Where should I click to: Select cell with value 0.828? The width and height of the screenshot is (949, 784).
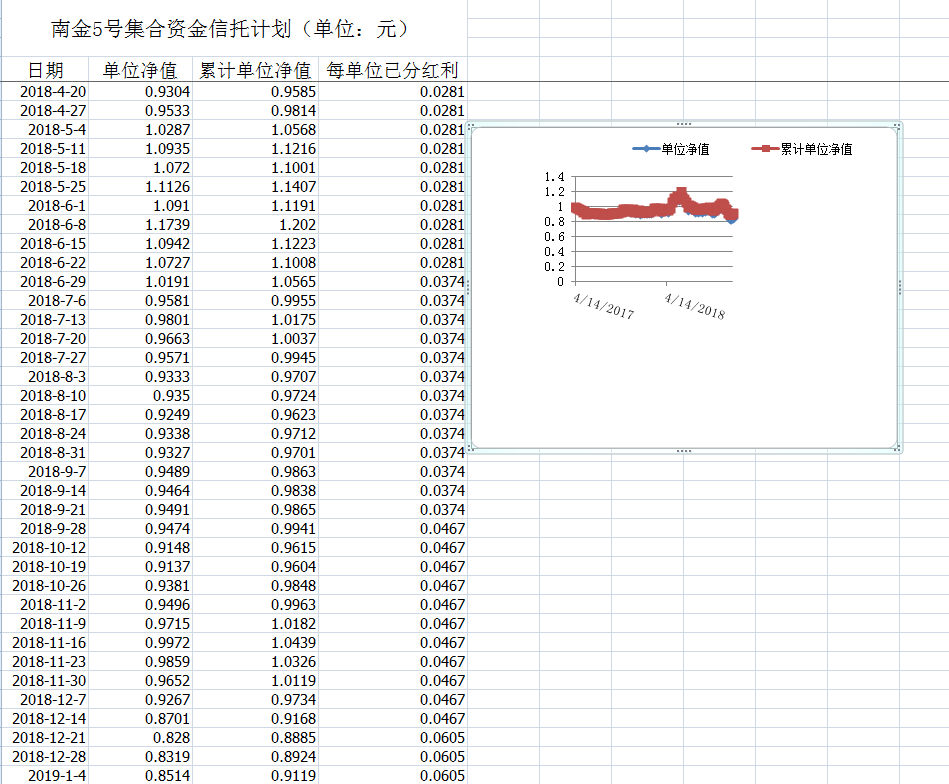click(140, 737)
